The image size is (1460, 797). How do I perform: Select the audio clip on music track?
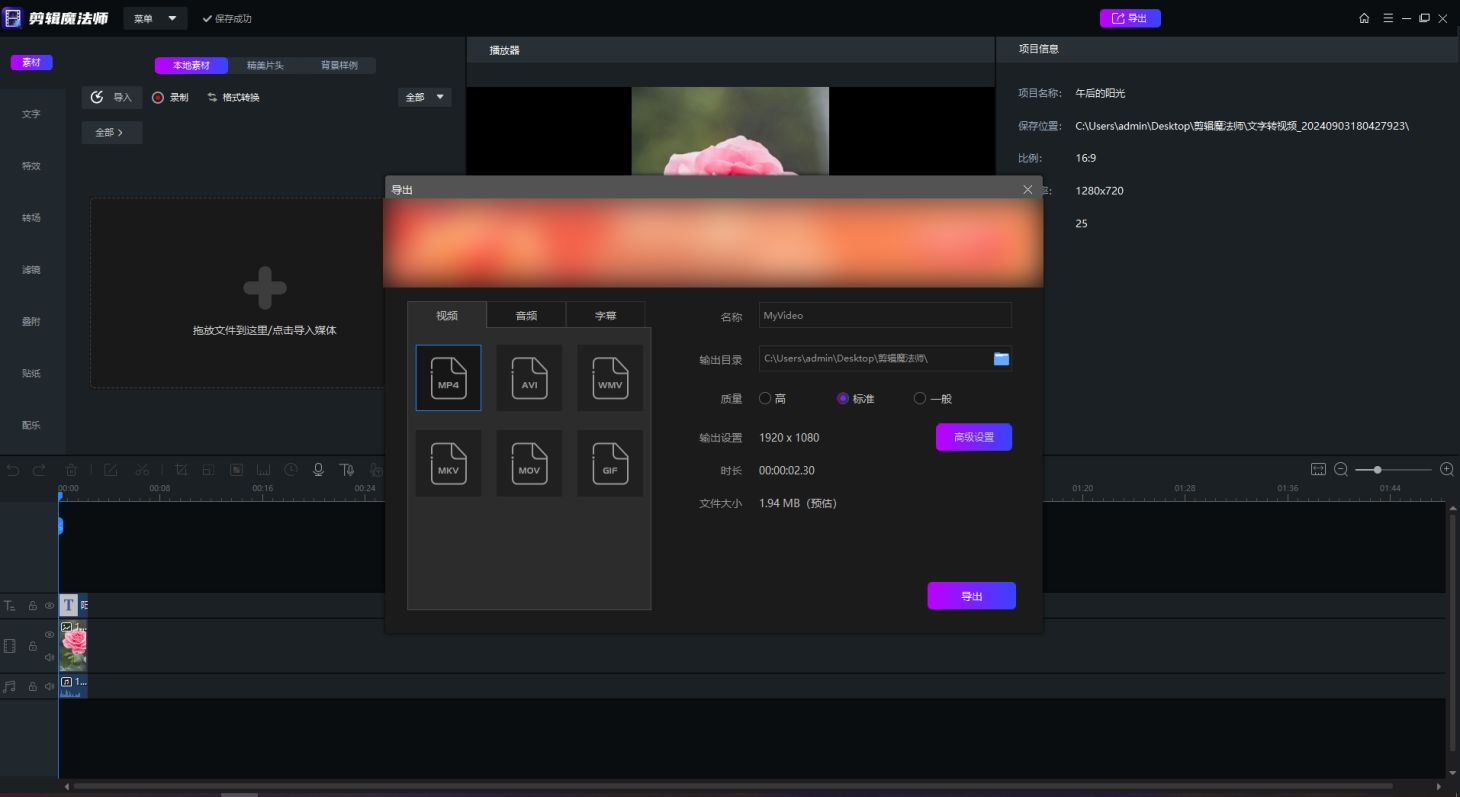73,686
